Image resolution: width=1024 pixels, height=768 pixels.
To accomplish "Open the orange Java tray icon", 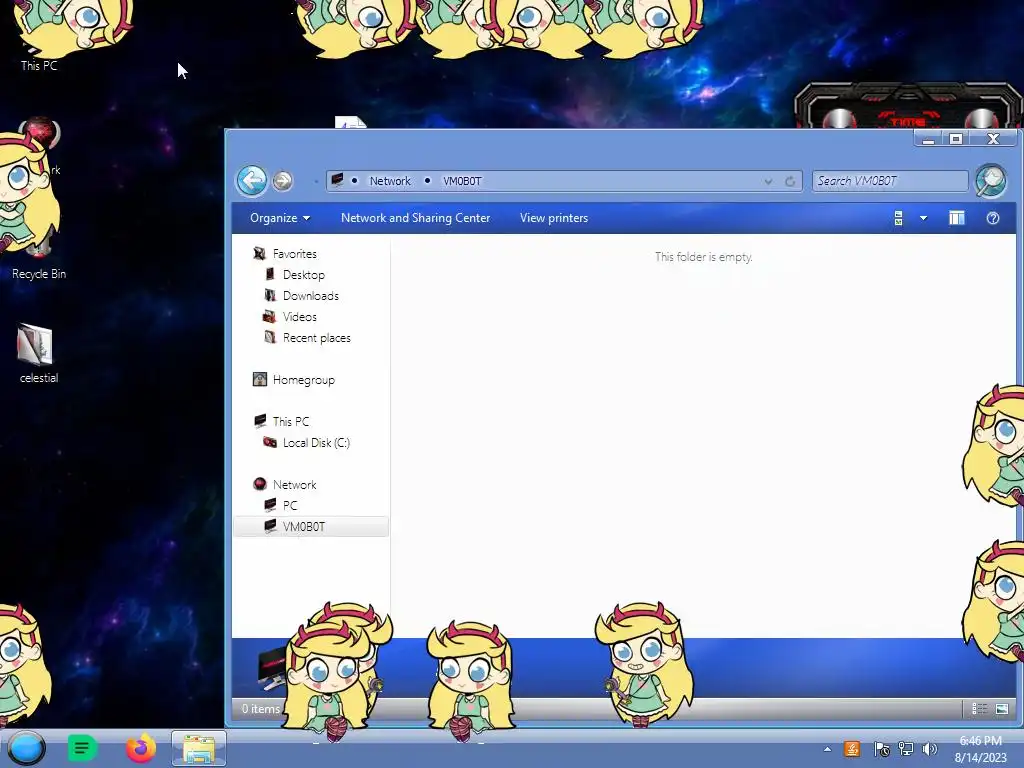I will click(852, 749).
